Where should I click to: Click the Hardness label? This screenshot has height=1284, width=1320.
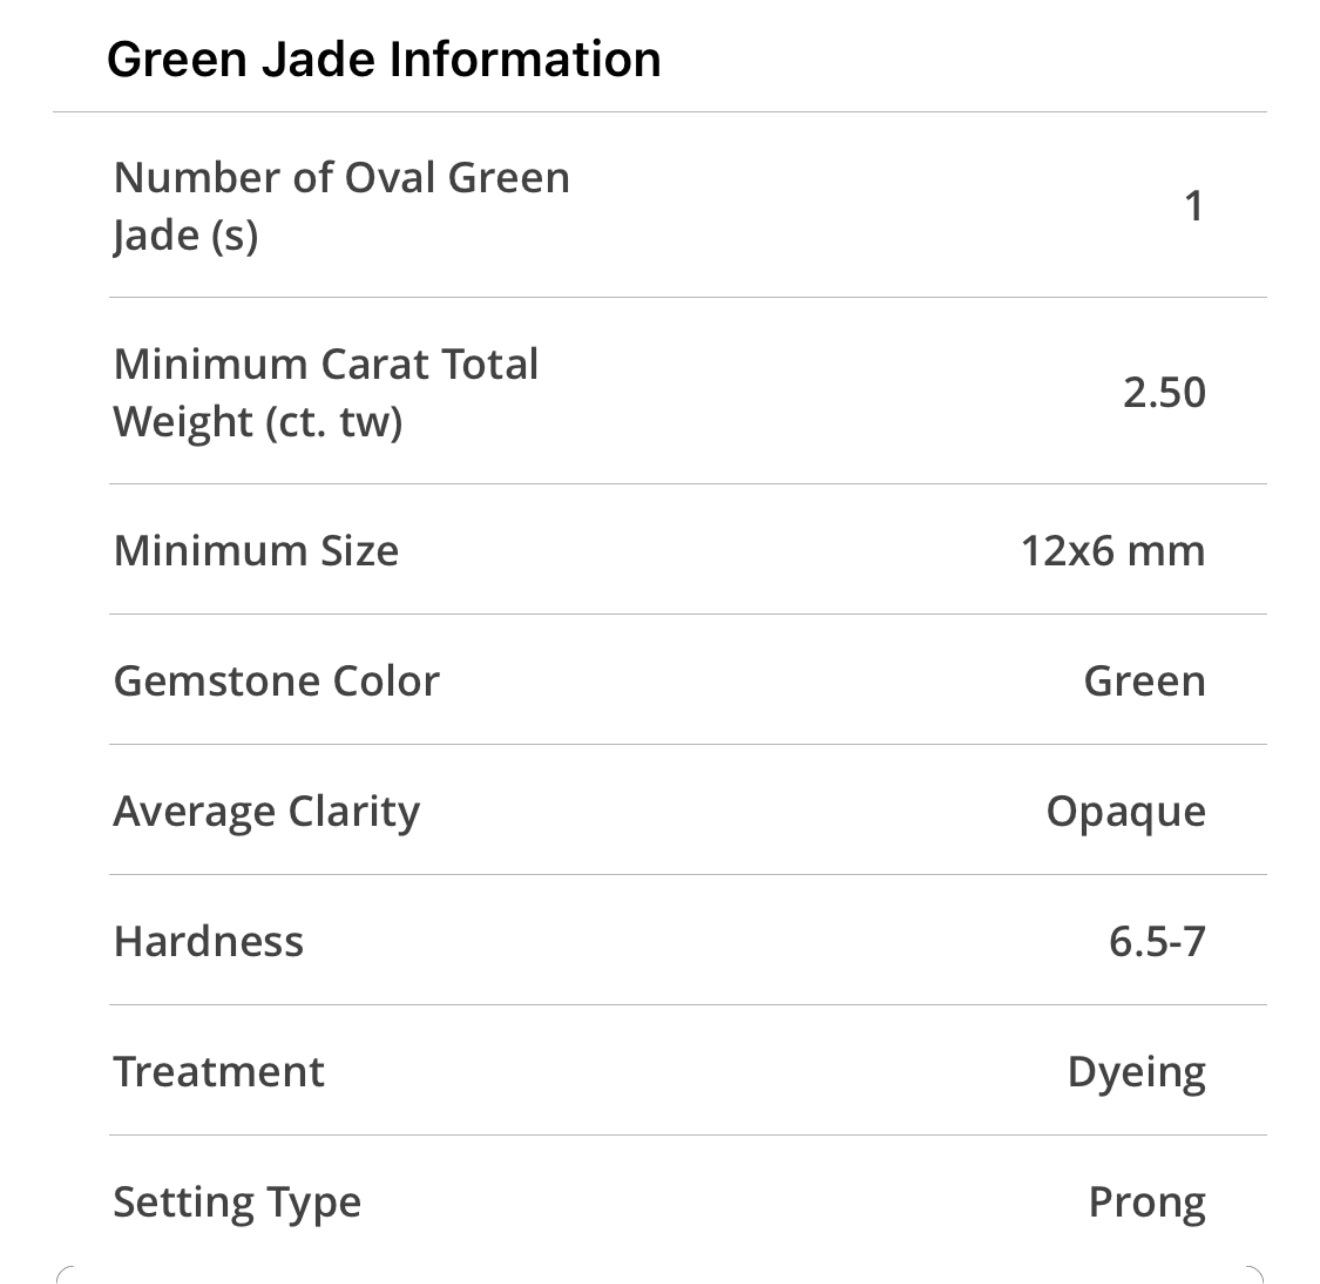(x=208, y=941)
